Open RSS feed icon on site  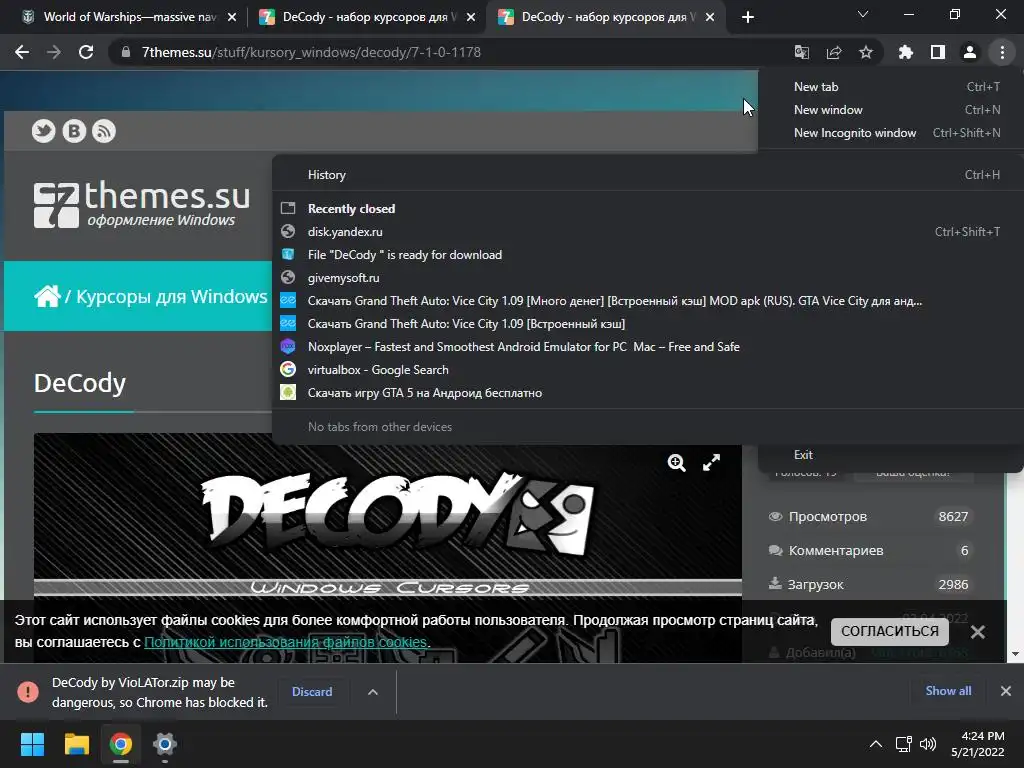[x=104, y=131]
